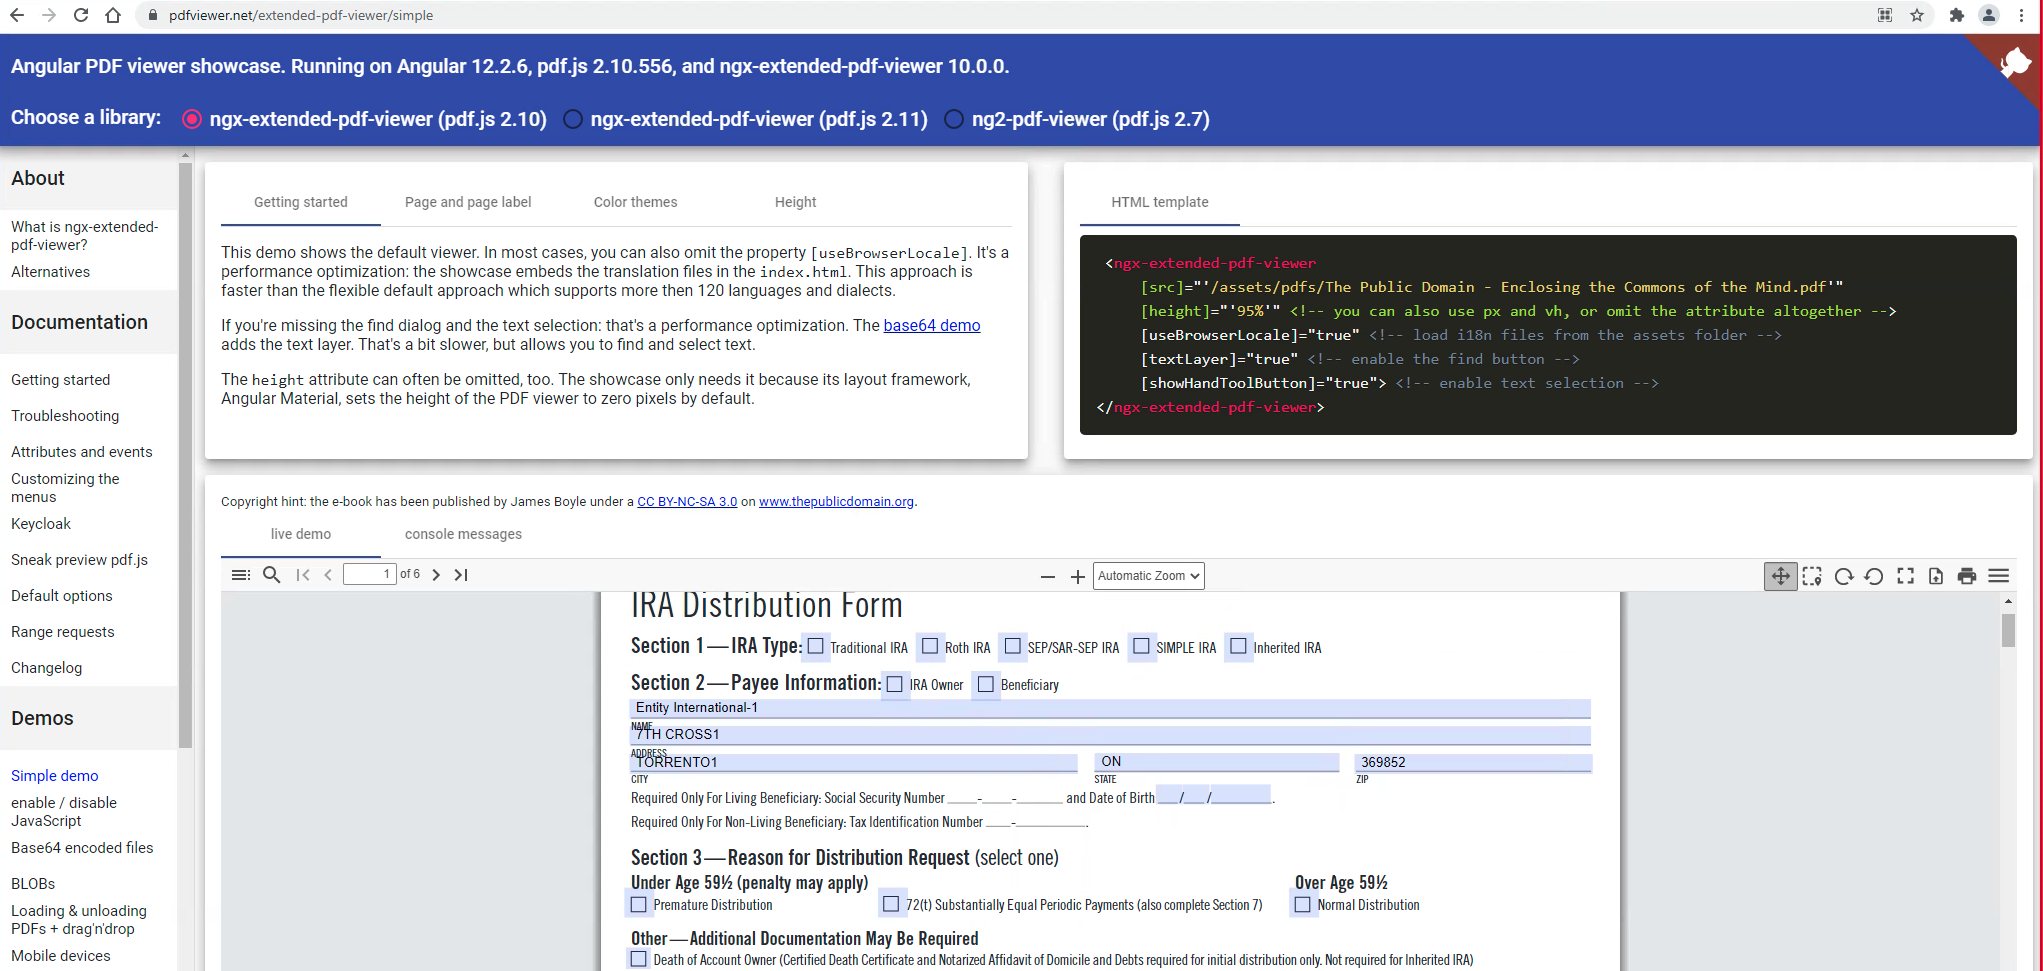The image size is (2043, 971).
Task: Open the Color themes tab
Action: point(635,202)
